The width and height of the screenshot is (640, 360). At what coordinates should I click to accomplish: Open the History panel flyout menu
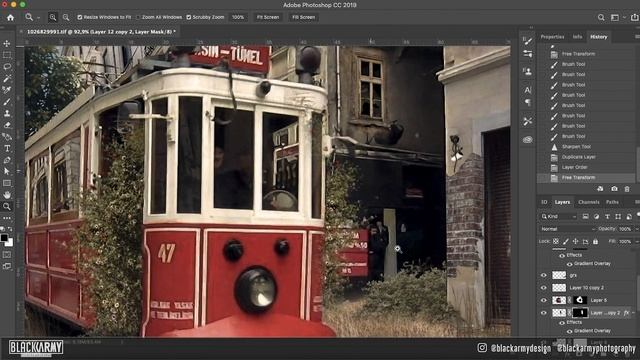(x=637, y=37)
